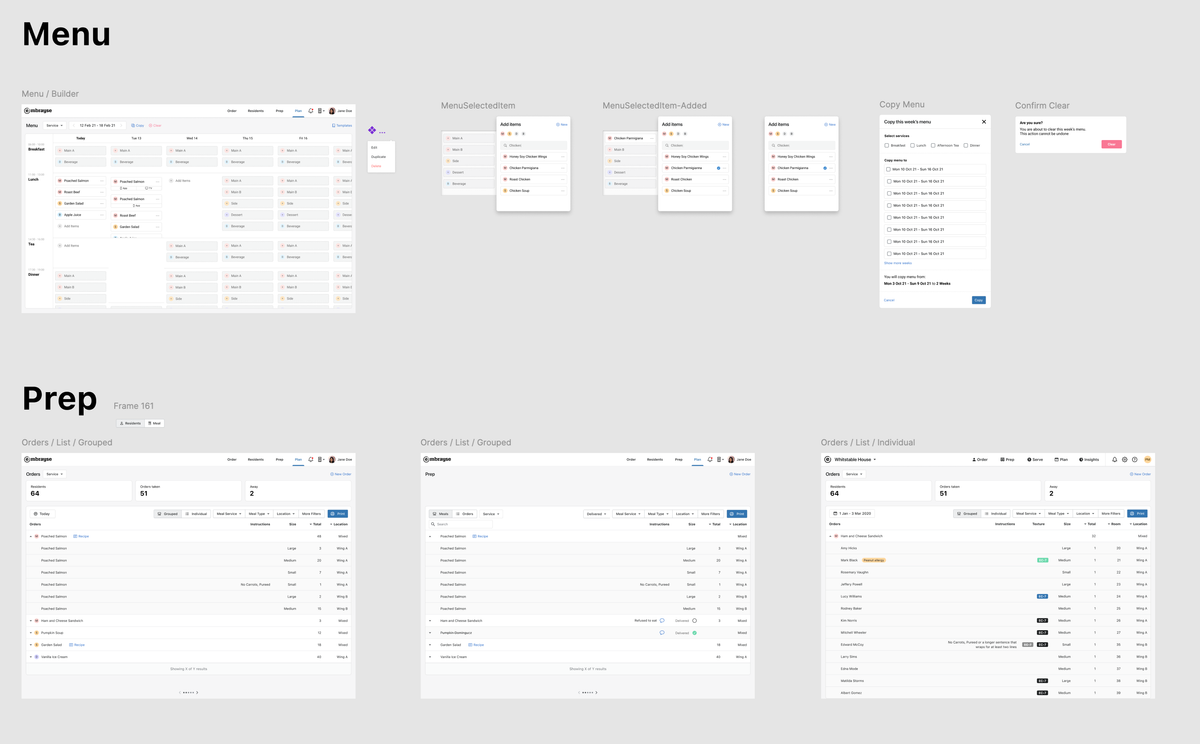The height and width of the screenshot is (744, 1200).
Task: Click the red Clear icon button in the Menu / Builder toolbar
Action: tap(155, 125)
